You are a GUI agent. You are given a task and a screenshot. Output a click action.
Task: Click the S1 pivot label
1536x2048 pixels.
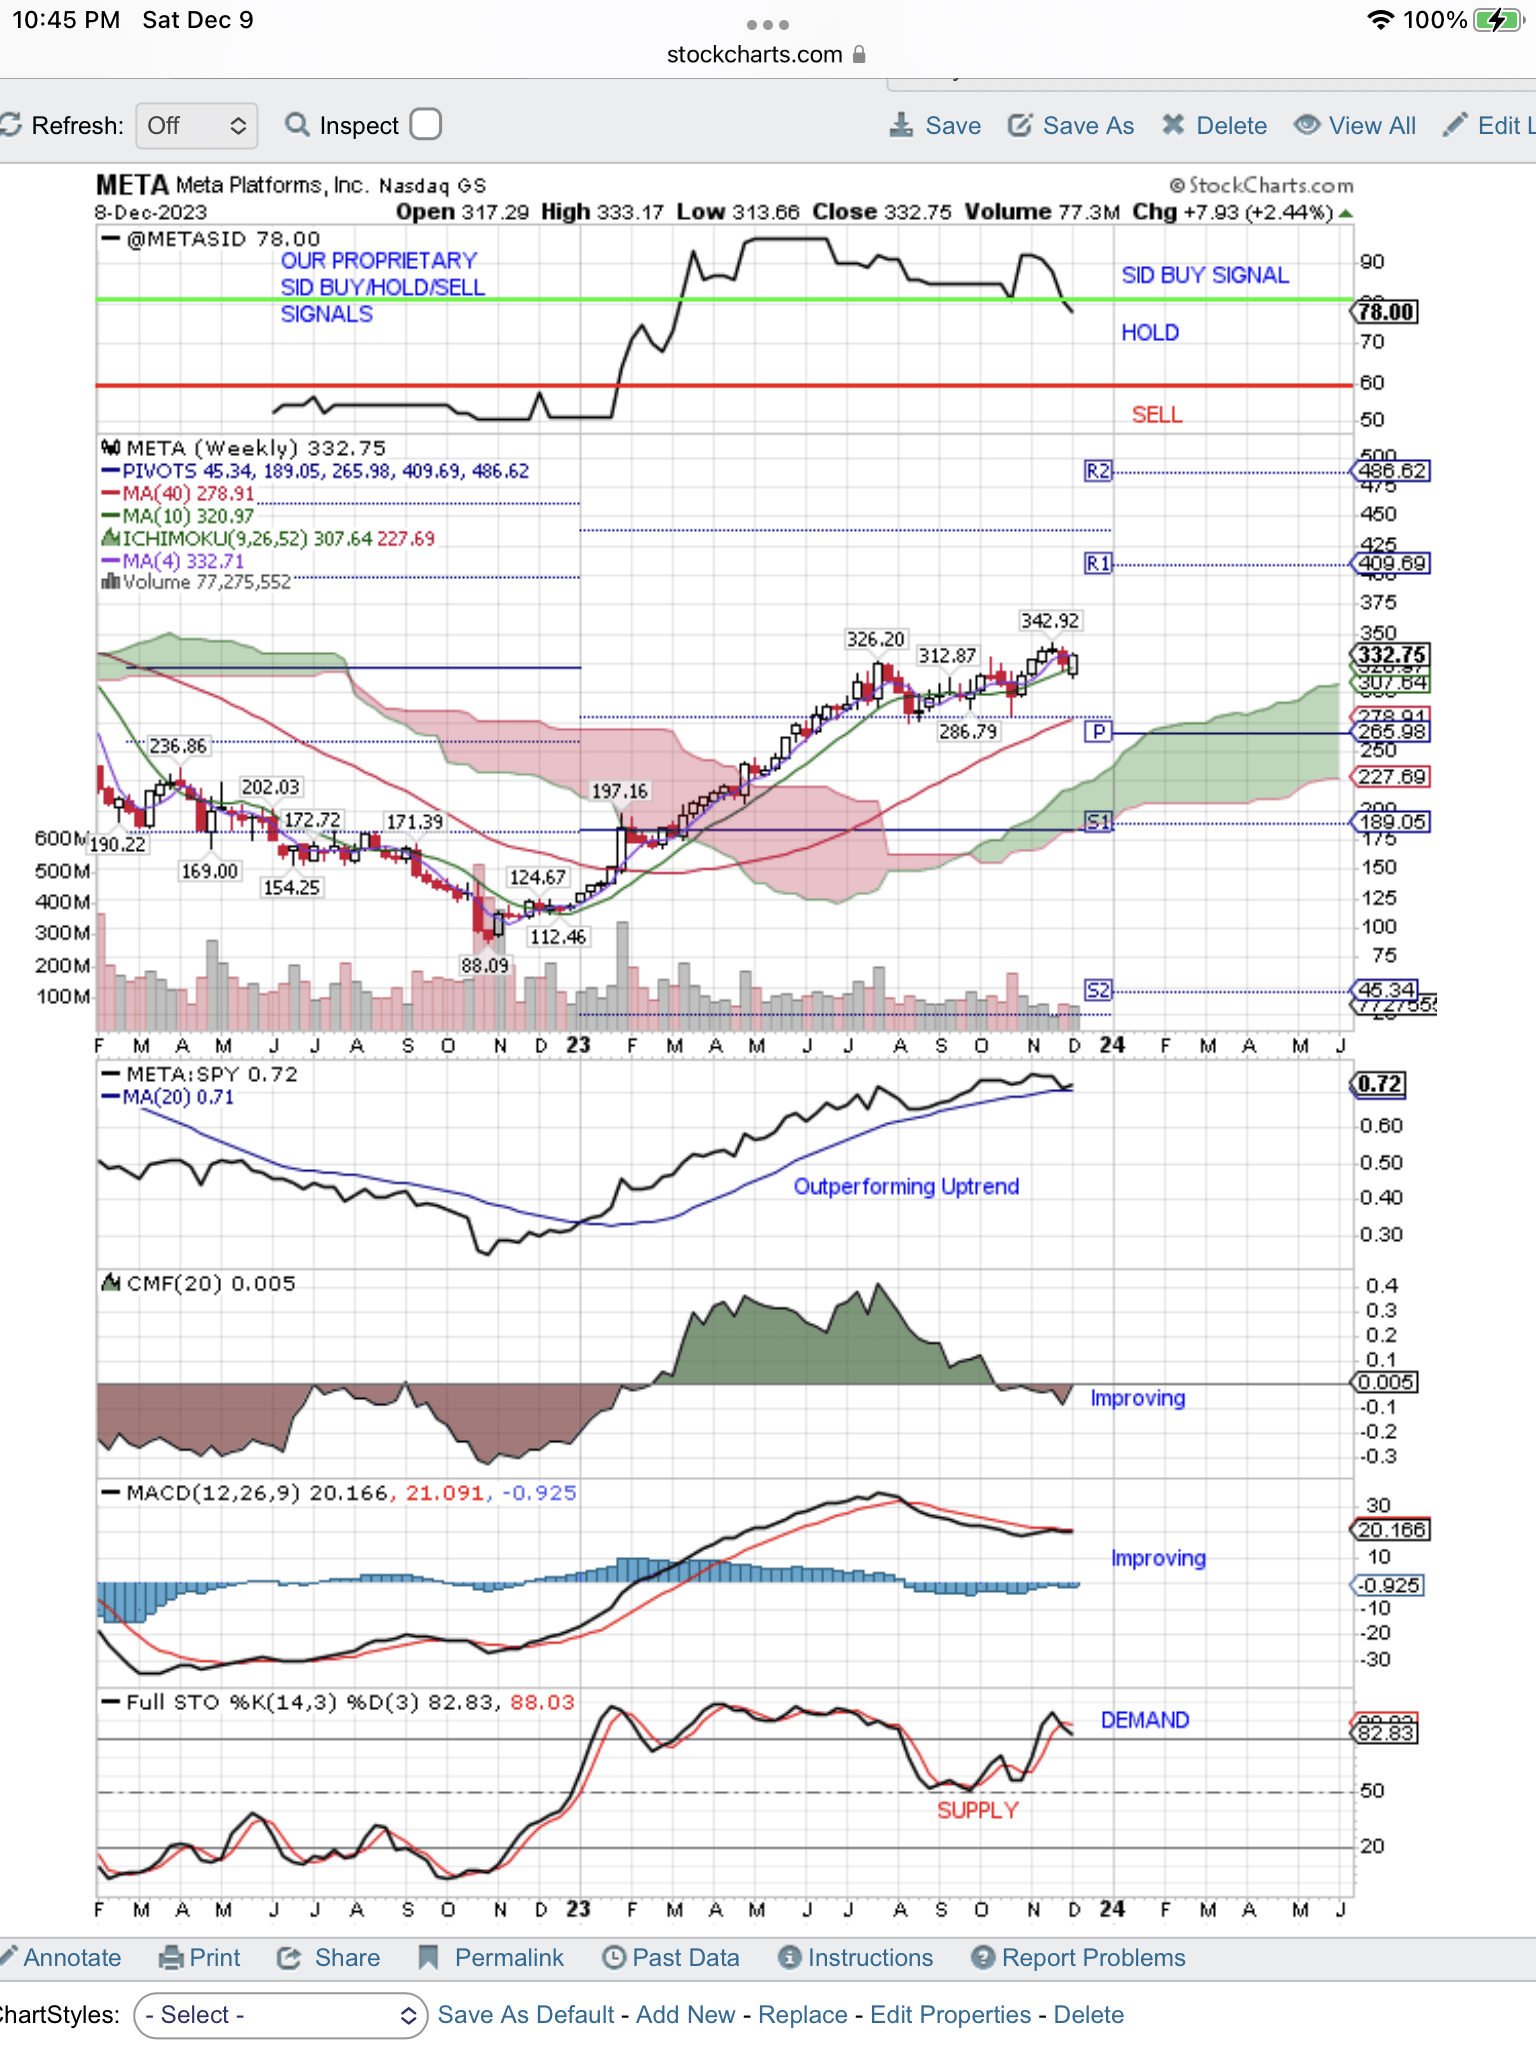(1098, 821)
